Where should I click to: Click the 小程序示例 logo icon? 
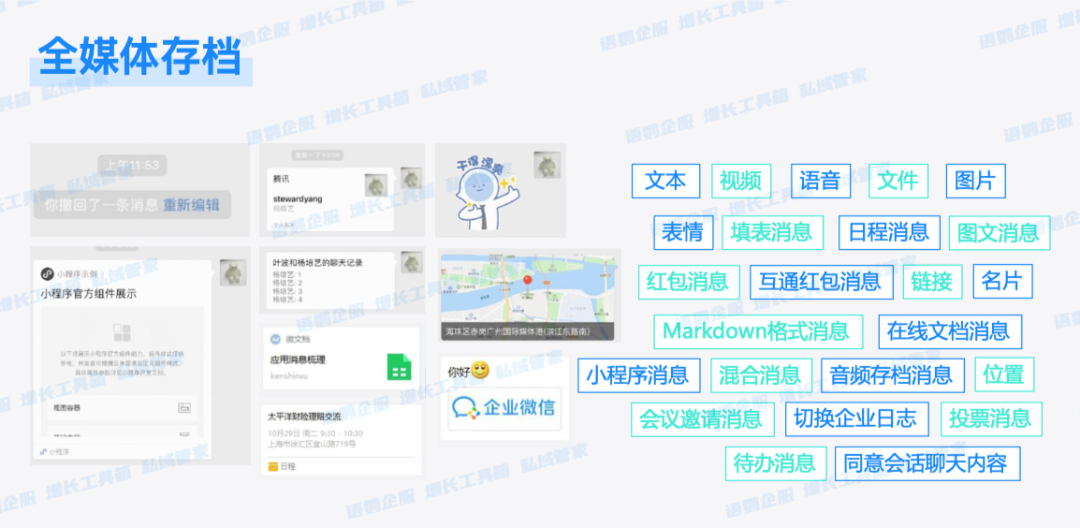pos(47,274)
